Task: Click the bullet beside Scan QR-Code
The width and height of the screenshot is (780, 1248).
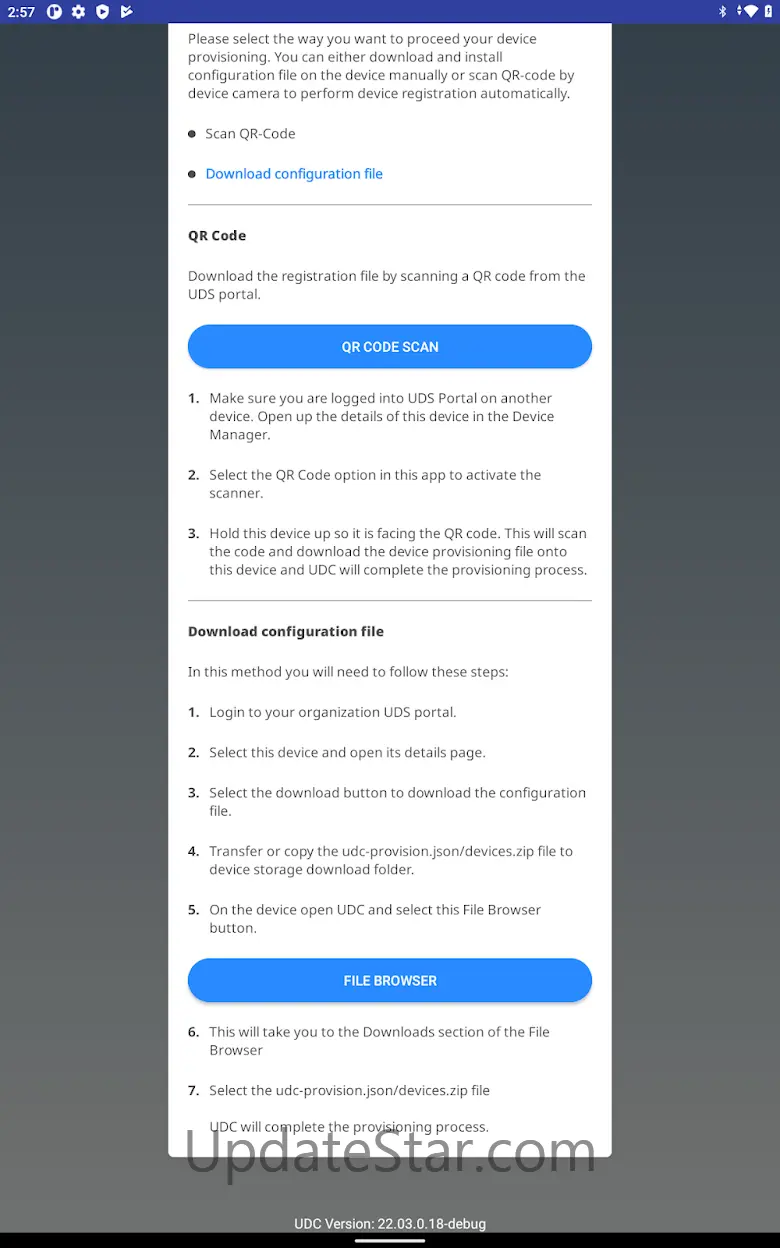Action: (x=192, y=134)
